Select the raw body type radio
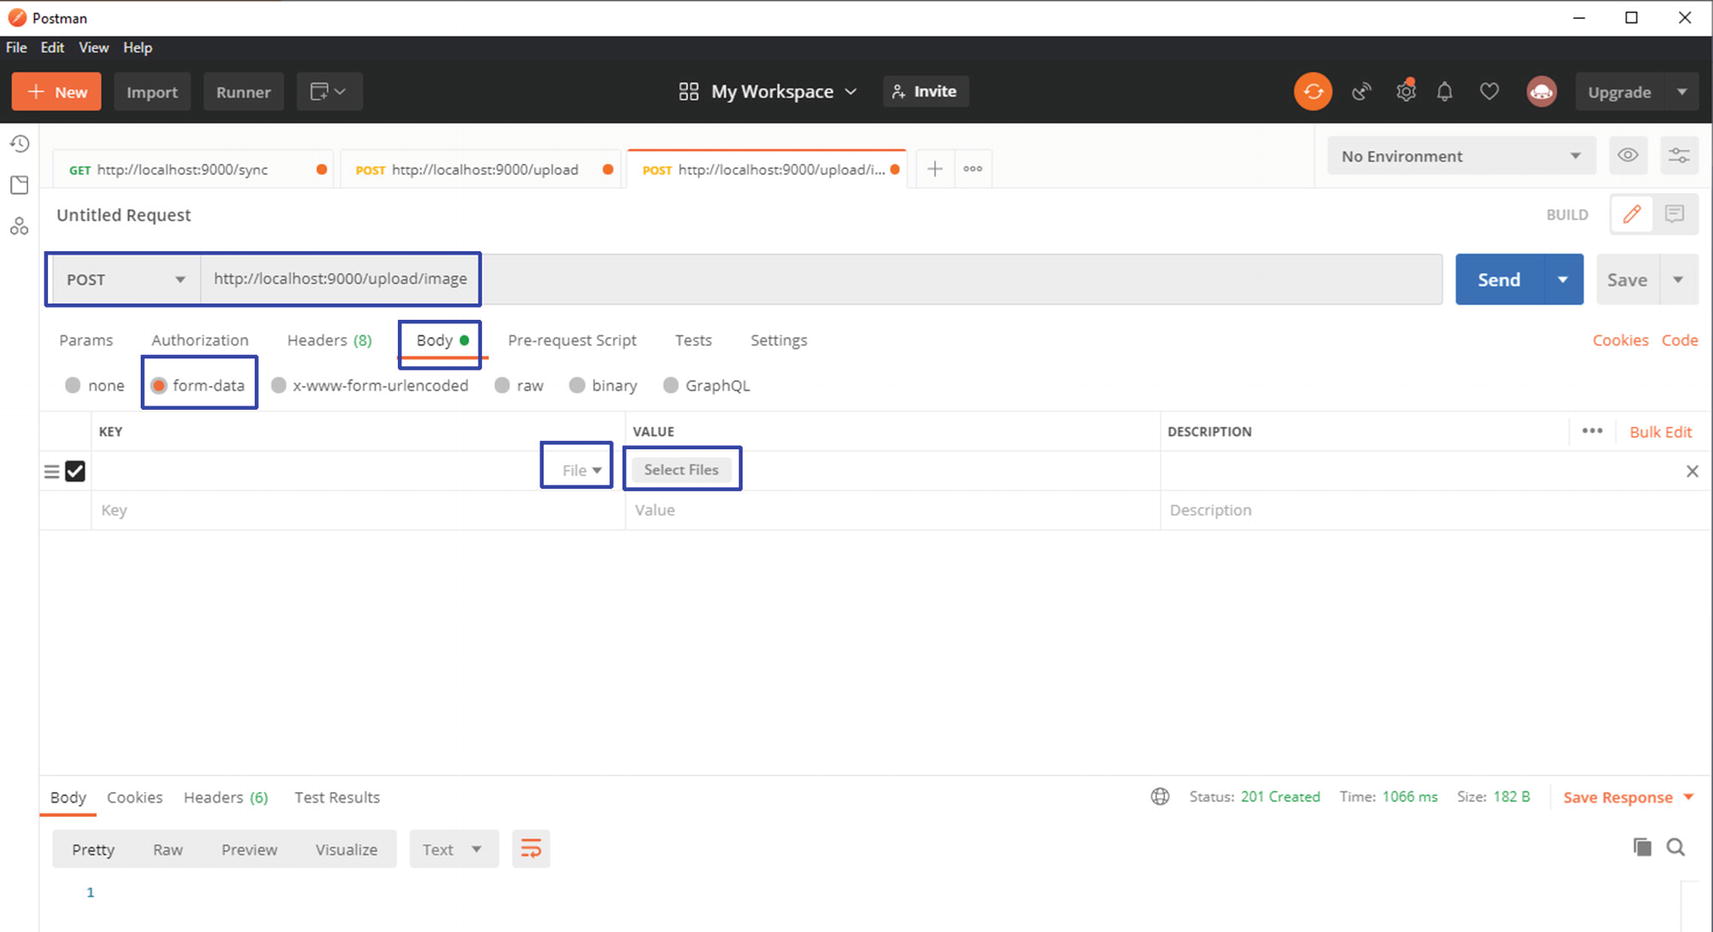Viewport: 1713px width, 932px height. click(x=503, y=385)
